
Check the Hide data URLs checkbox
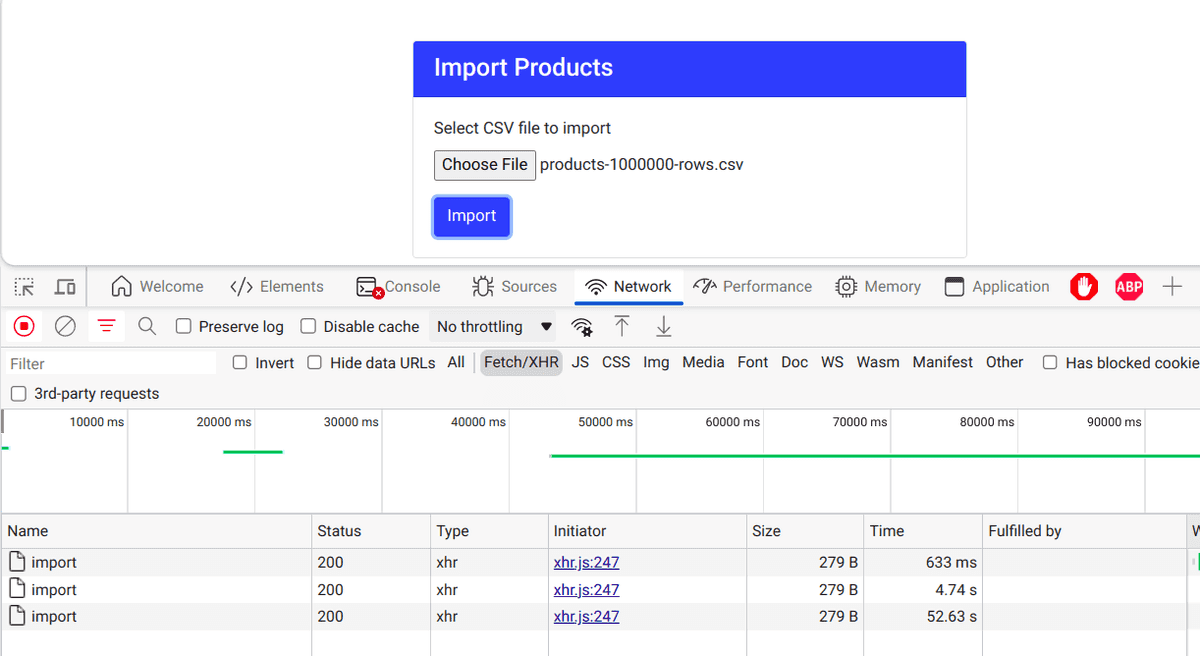tap(314, 362)
